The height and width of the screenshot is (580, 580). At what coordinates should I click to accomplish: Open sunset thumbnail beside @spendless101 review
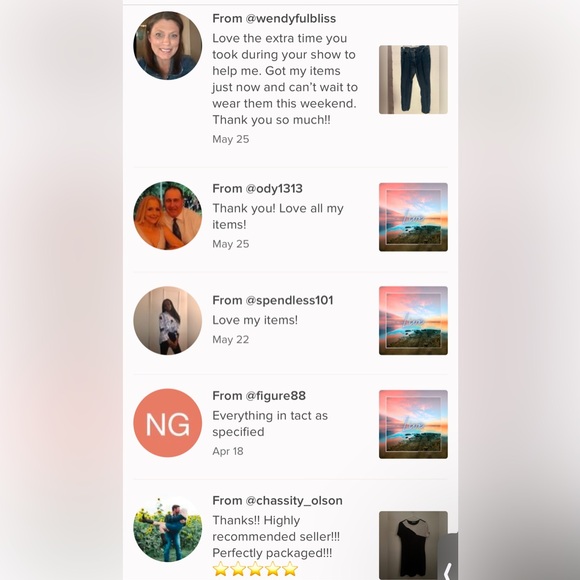pos(413,321)
